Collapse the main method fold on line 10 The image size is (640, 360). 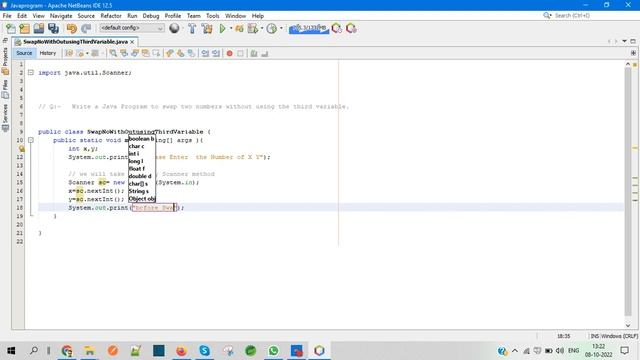(31, 140)
